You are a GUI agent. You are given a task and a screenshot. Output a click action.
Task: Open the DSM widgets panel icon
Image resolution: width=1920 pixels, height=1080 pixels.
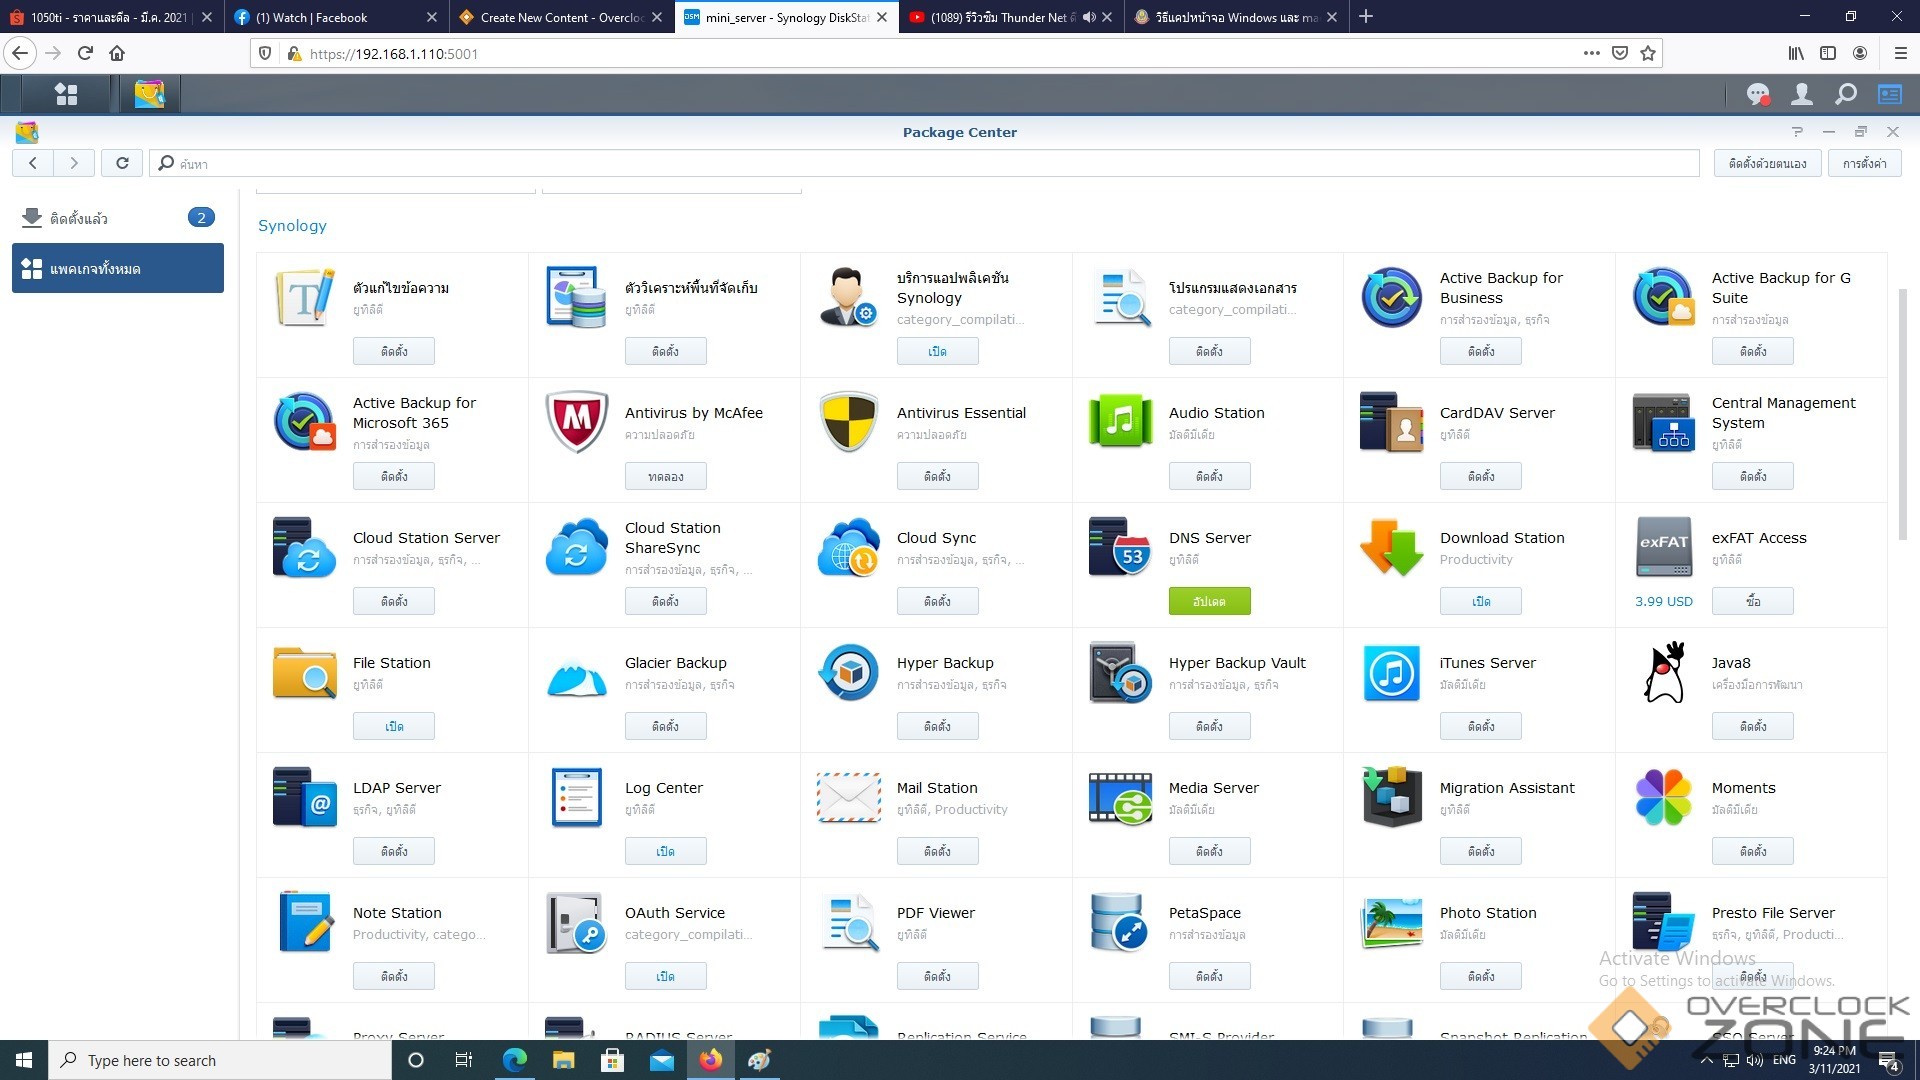(1889, 94)
